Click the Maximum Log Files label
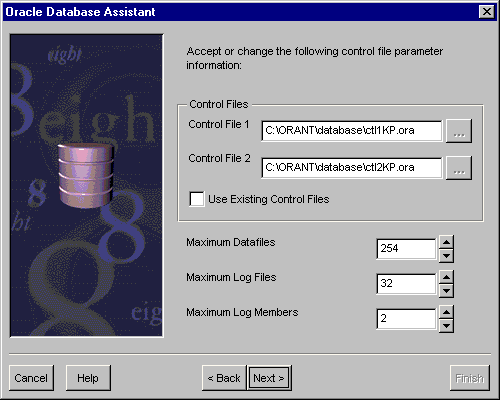This screenshot has height=400, width=500. point(231,277)
